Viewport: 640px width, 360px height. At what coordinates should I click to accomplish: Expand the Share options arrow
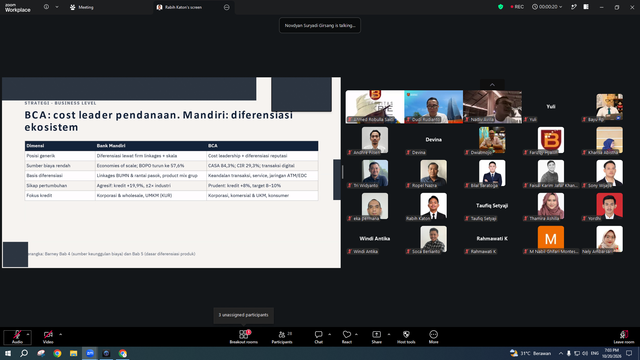389,334
